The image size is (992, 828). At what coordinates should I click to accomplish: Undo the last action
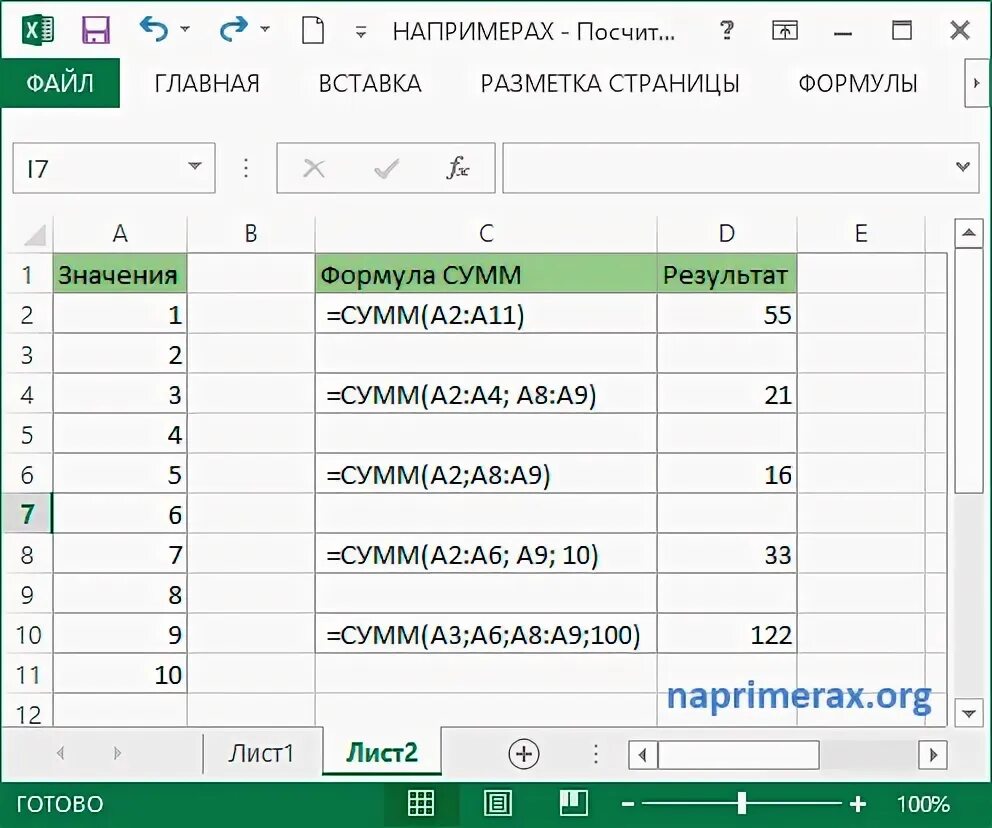[x=154, y=29]
